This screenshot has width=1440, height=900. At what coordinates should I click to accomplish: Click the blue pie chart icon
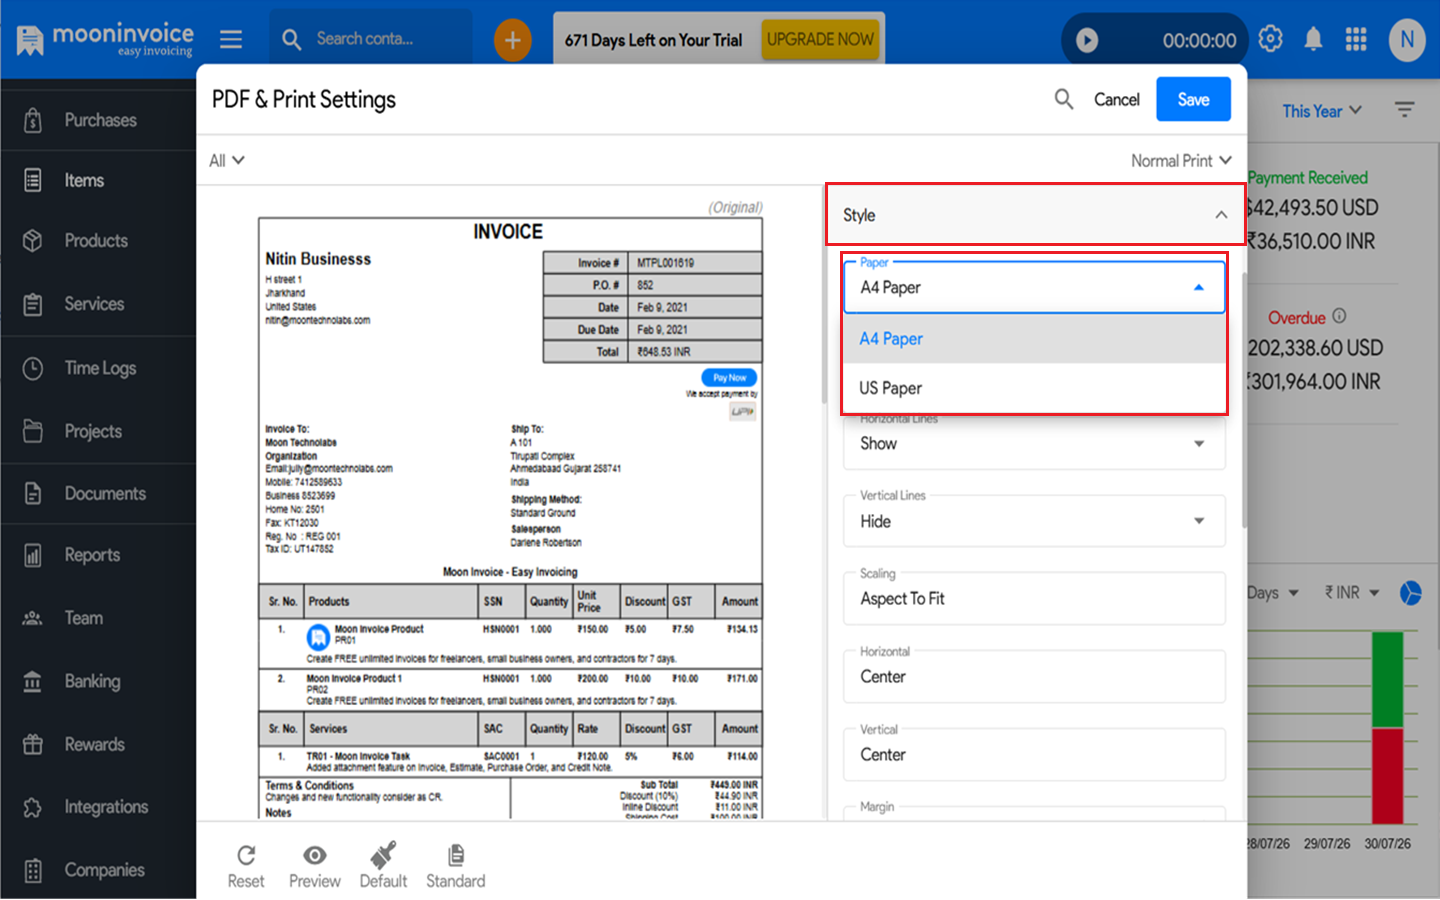coord(1411,593)
